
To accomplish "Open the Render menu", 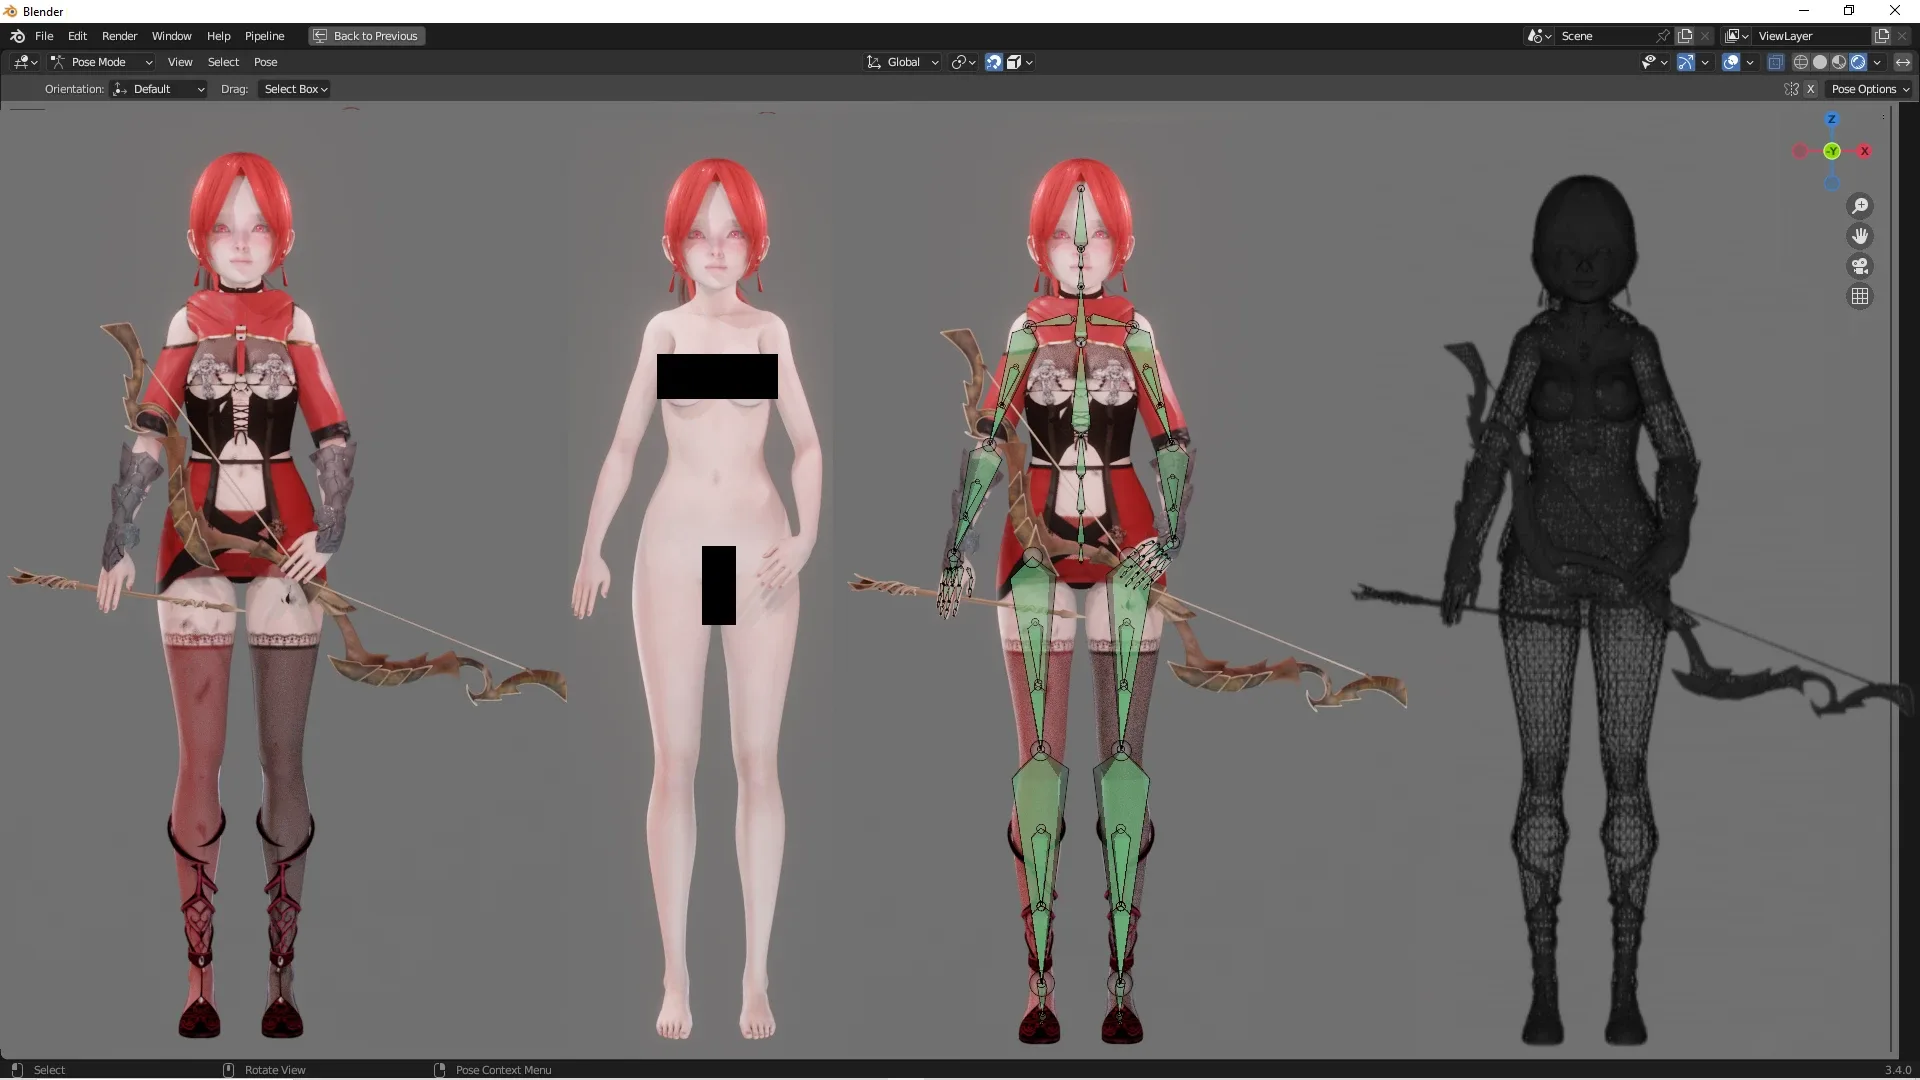I will (119, 36).
